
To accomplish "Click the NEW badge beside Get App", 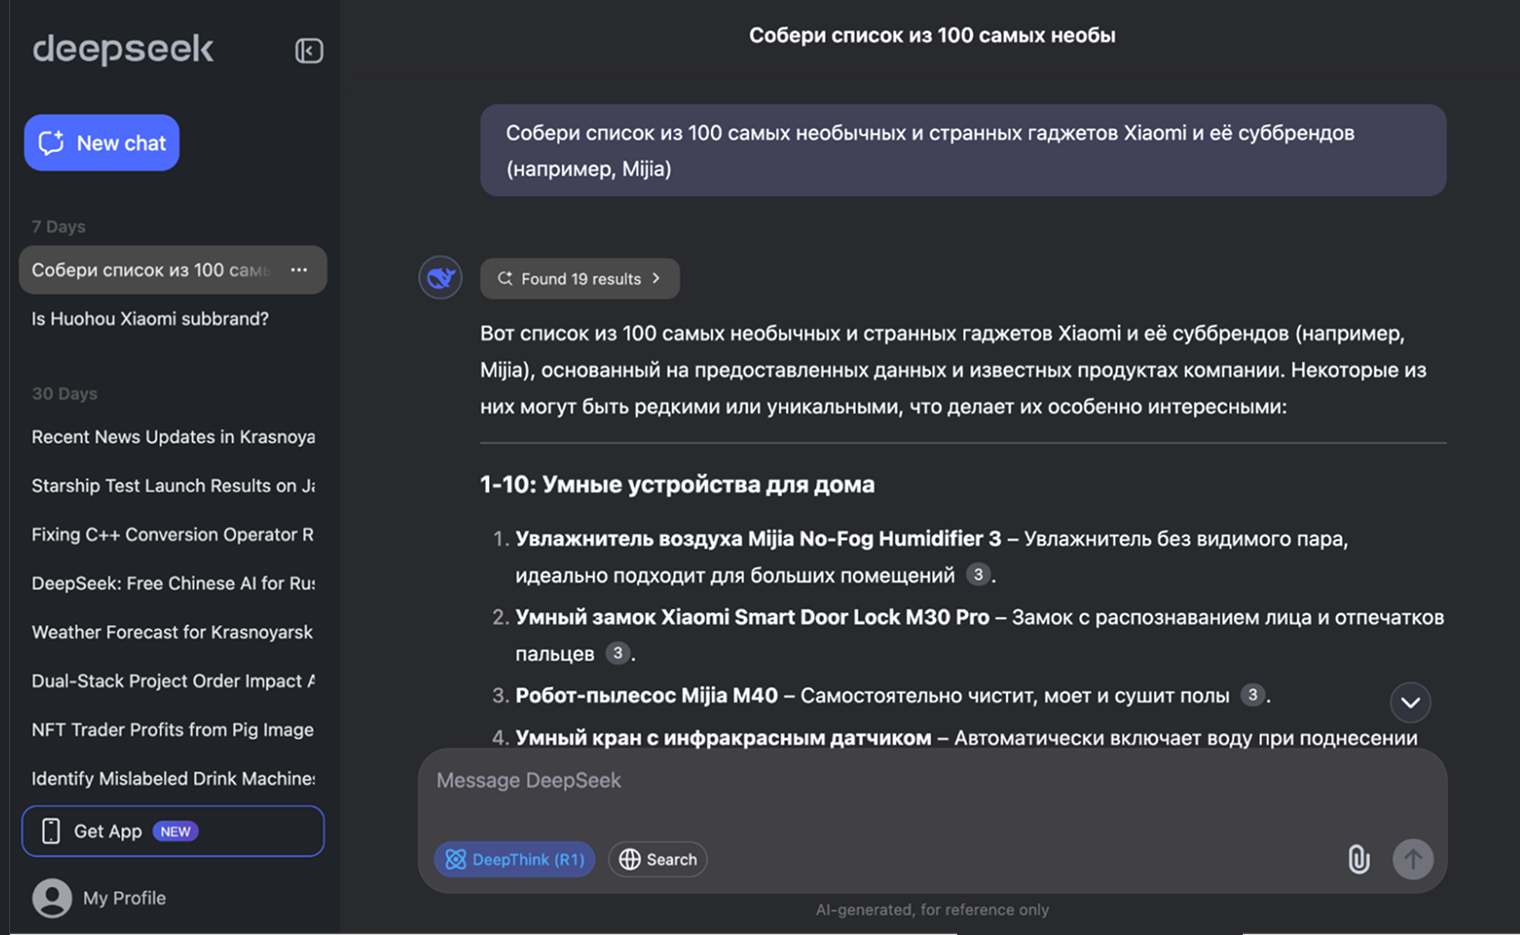I will [175, 831].
